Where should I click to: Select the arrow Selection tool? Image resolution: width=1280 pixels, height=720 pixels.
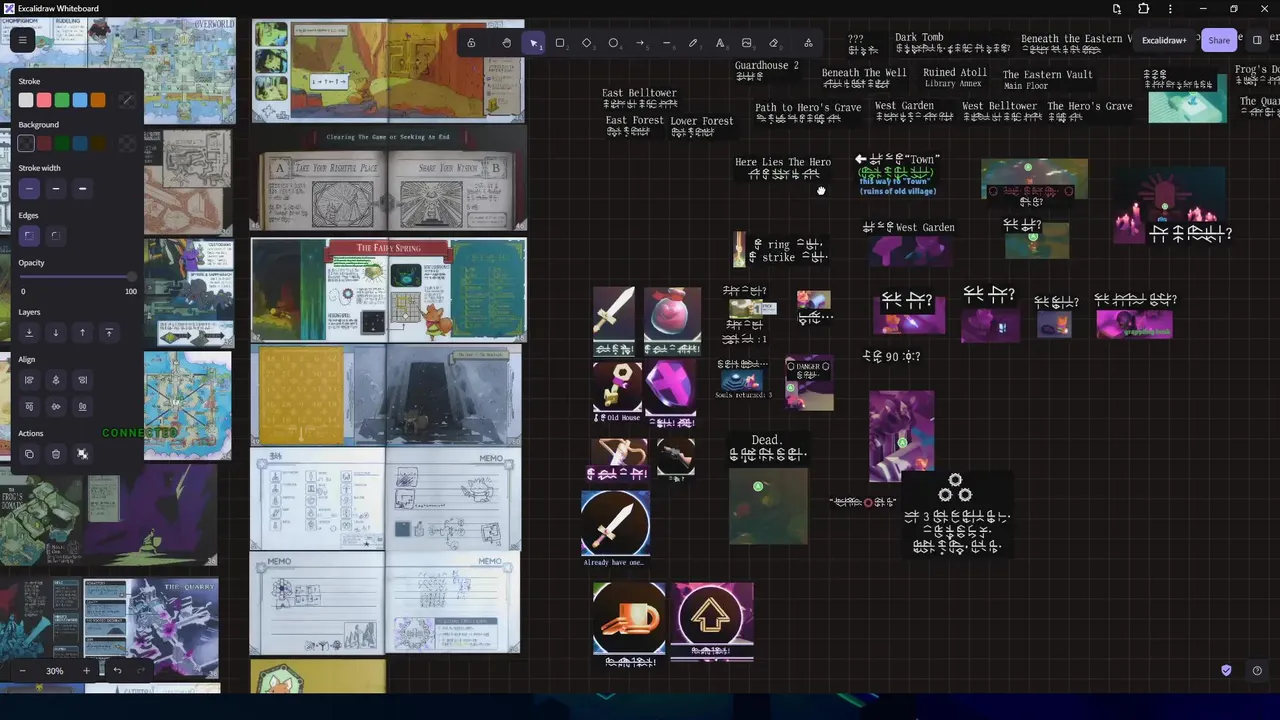click(534, 43)
